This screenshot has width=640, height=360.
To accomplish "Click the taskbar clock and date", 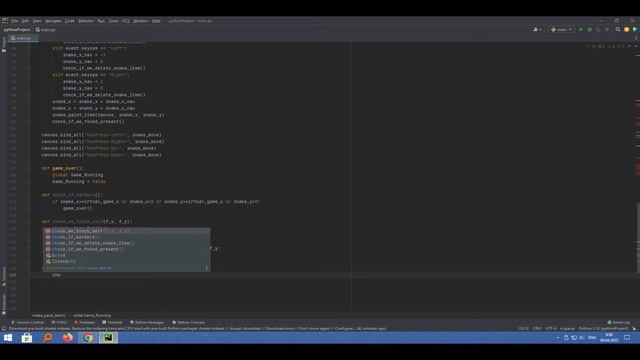I will 609,338.
